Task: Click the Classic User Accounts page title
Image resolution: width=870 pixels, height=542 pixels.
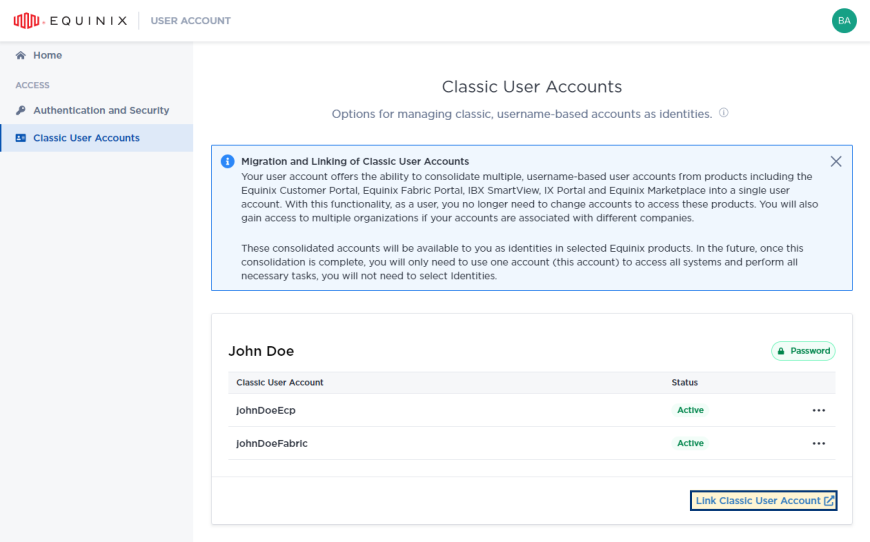Action: (x=532, y=87)
